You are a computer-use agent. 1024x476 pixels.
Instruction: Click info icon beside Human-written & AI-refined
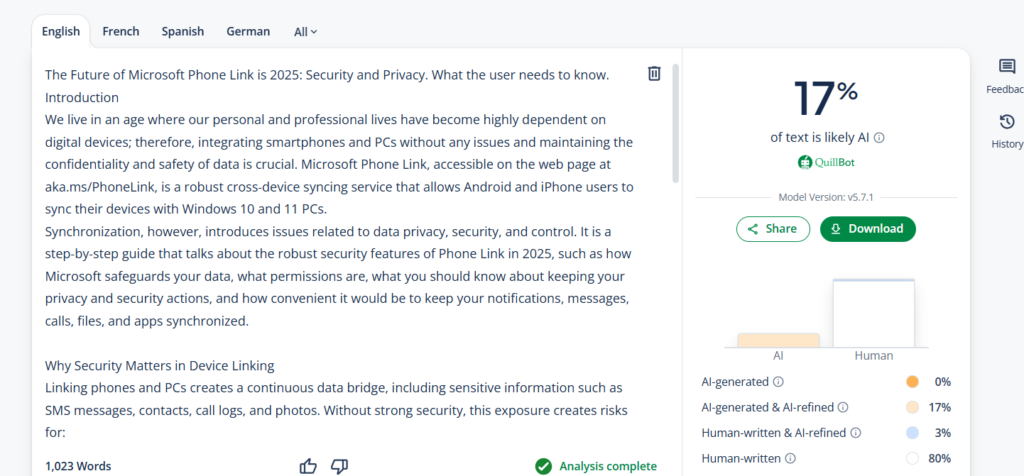pyautogui.click(x=856, y=433)
